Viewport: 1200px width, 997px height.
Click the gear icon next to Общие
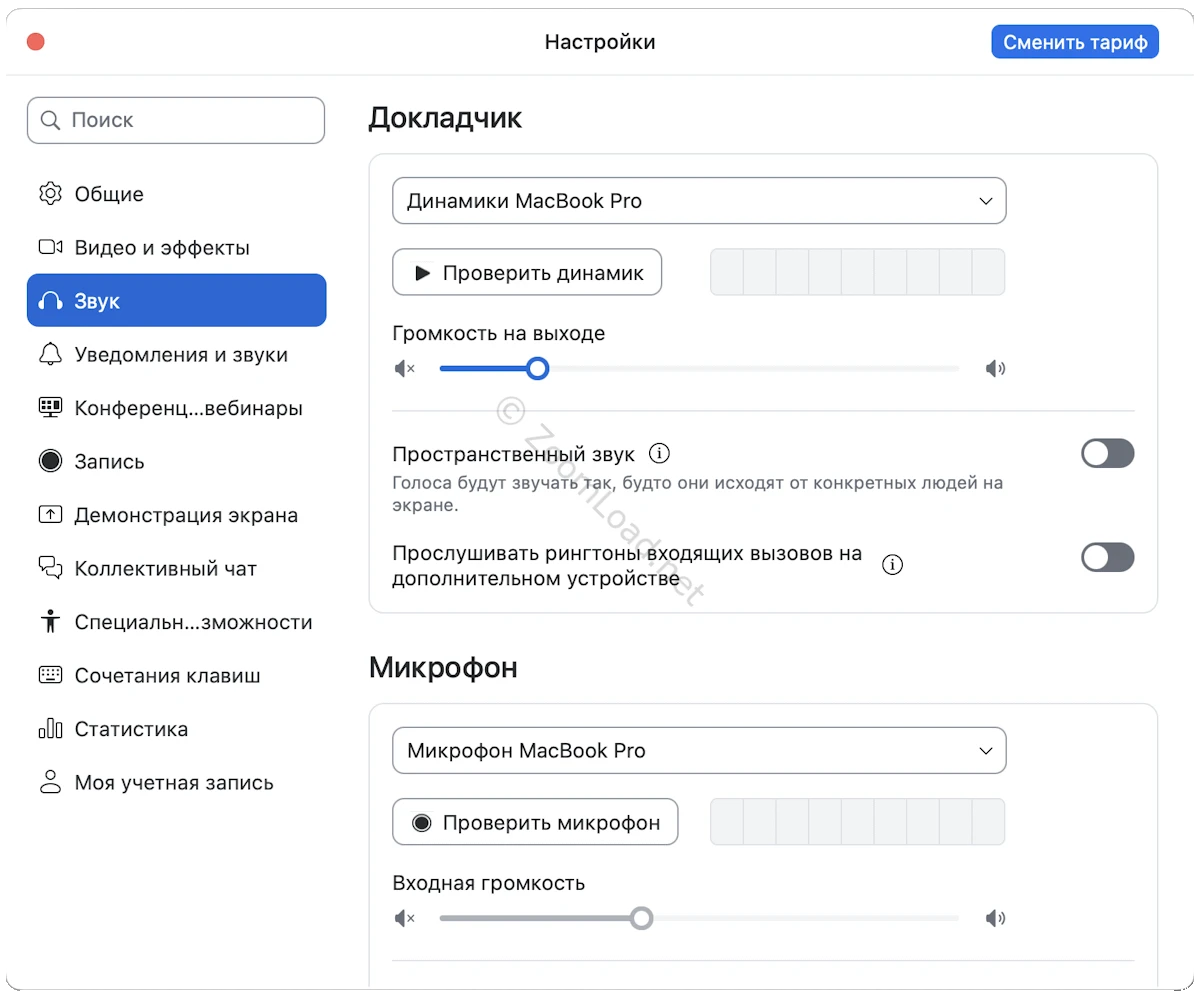click(50, 194)
